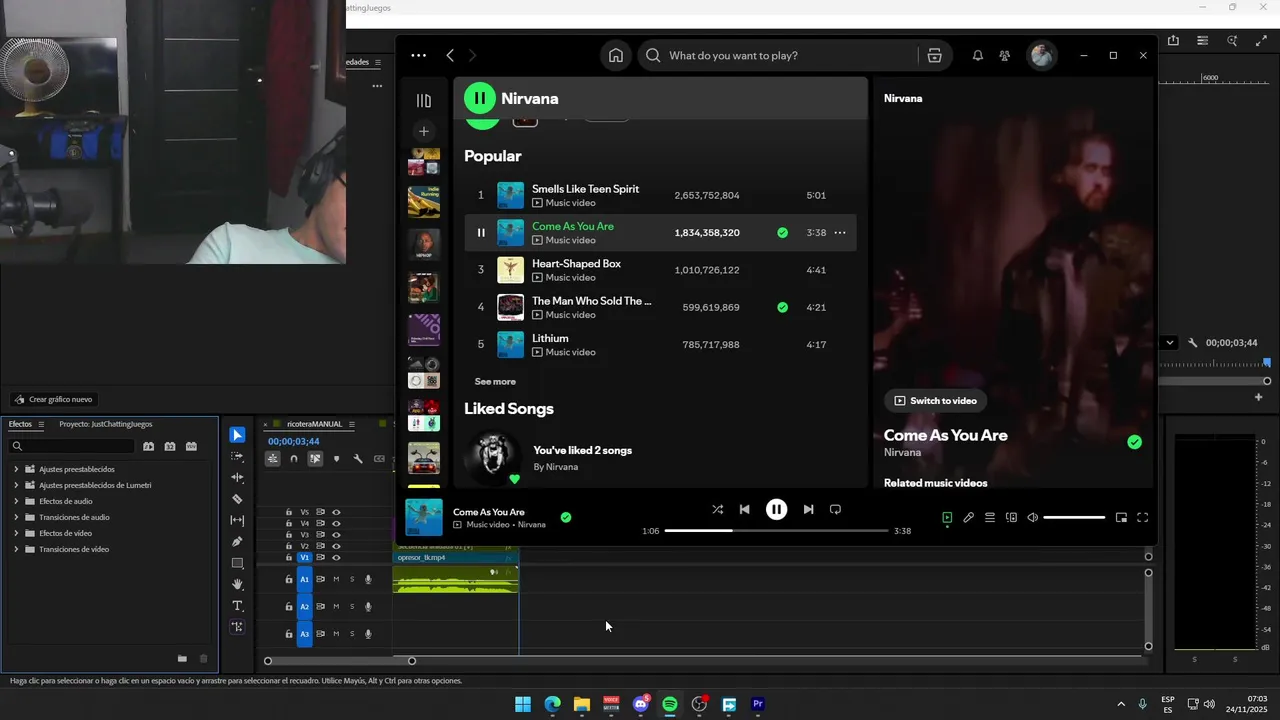Open Spotify three-dot main menu
This screenshot has height=720, width=1280.
point(418,56)
